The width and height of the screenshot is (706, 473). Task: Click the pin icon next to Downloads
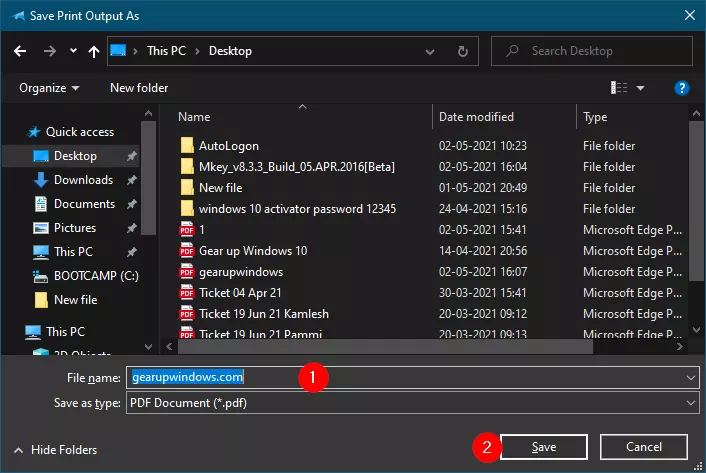131,180
